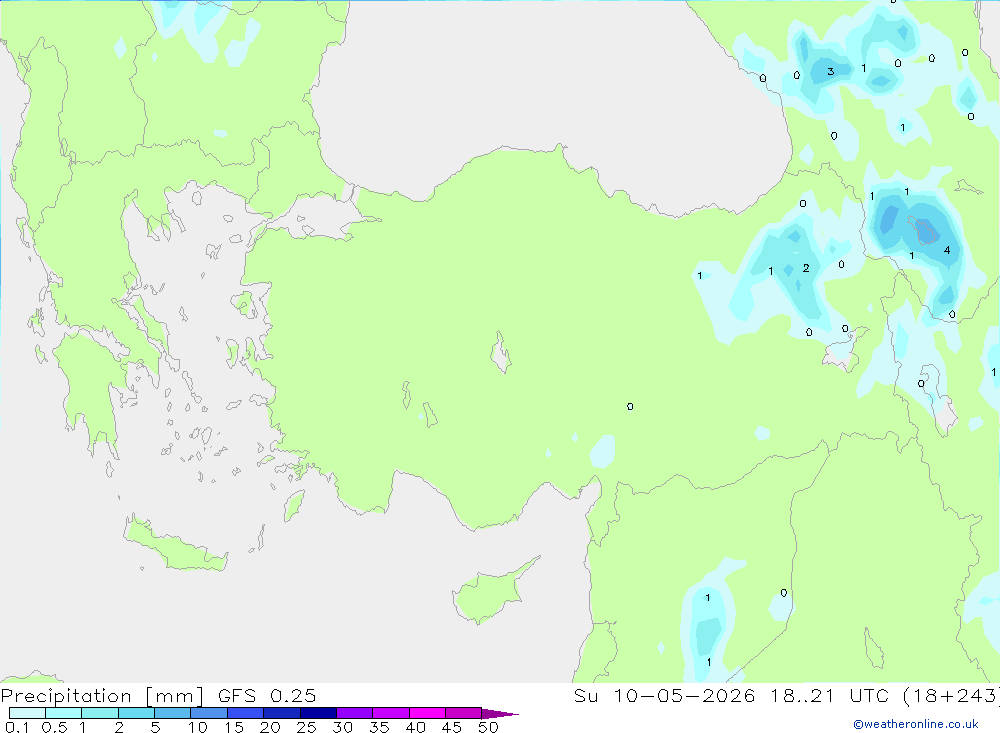Click the 1–2 mm legend swatch
This screenshot has width=1000, height=733.
tap(99, 713)
